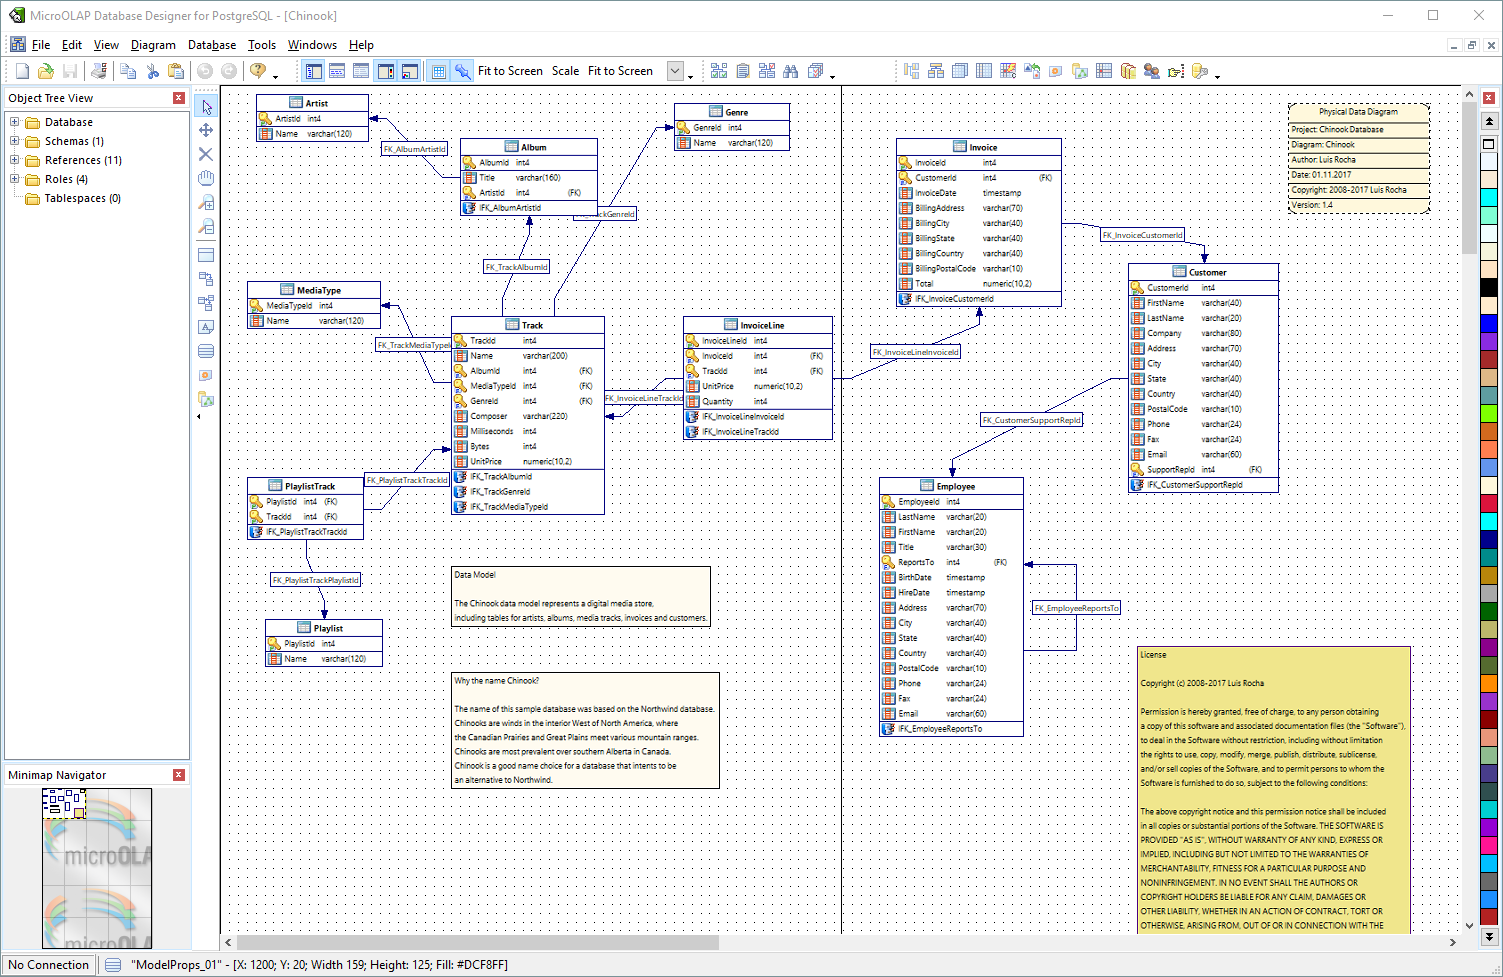Select the hand pan tool
The height and width of the screenshot is (977, 1503).
point(206,178)
